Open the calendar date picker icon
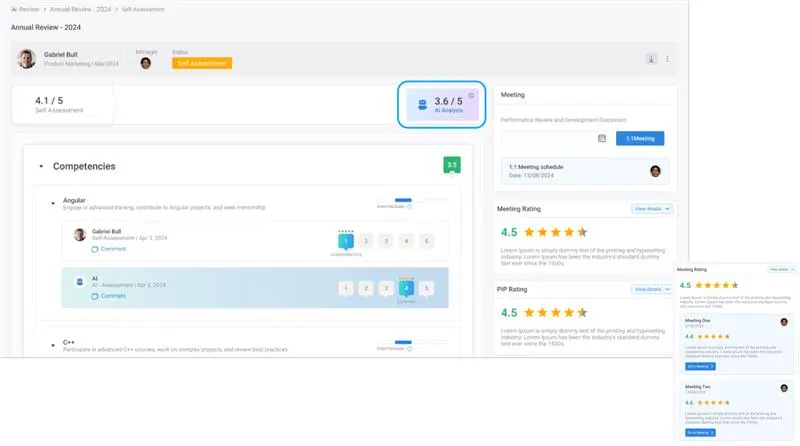The height and width of the screenshot is (446, 800). pos(602,139)
